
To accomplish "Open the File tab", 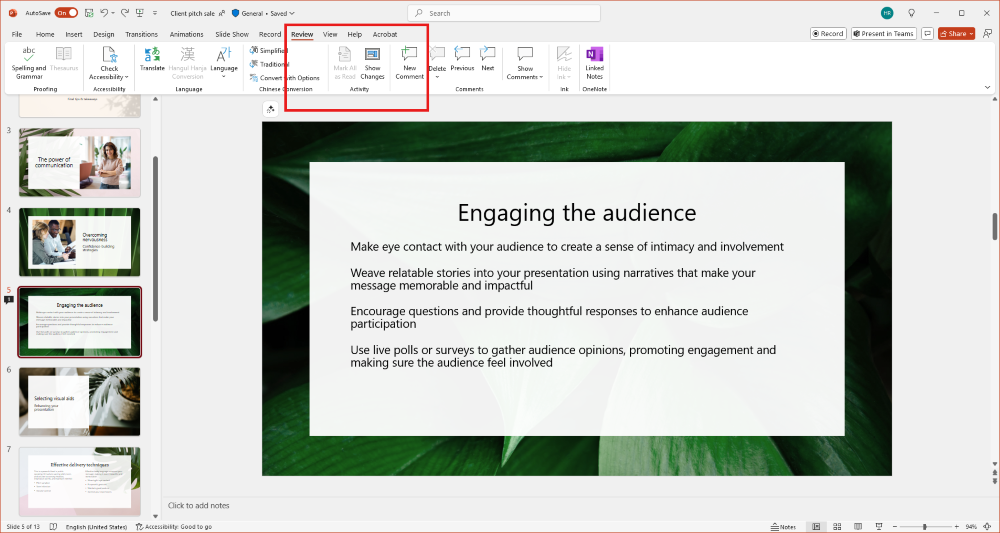I will point(17,34).
